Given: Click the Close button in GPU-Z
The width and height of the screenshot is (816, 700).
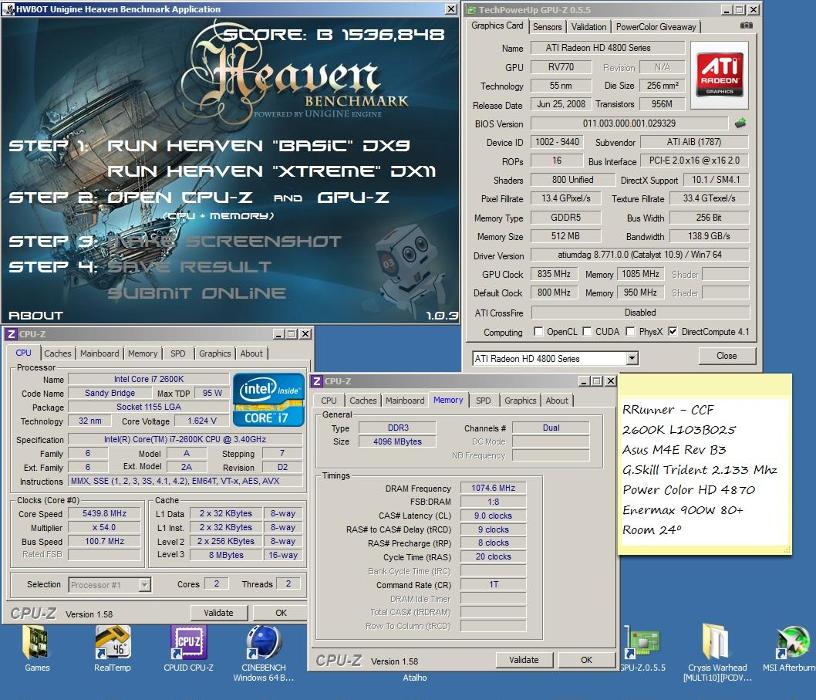Looking at the screenshot, I should (x=726, y=355).
